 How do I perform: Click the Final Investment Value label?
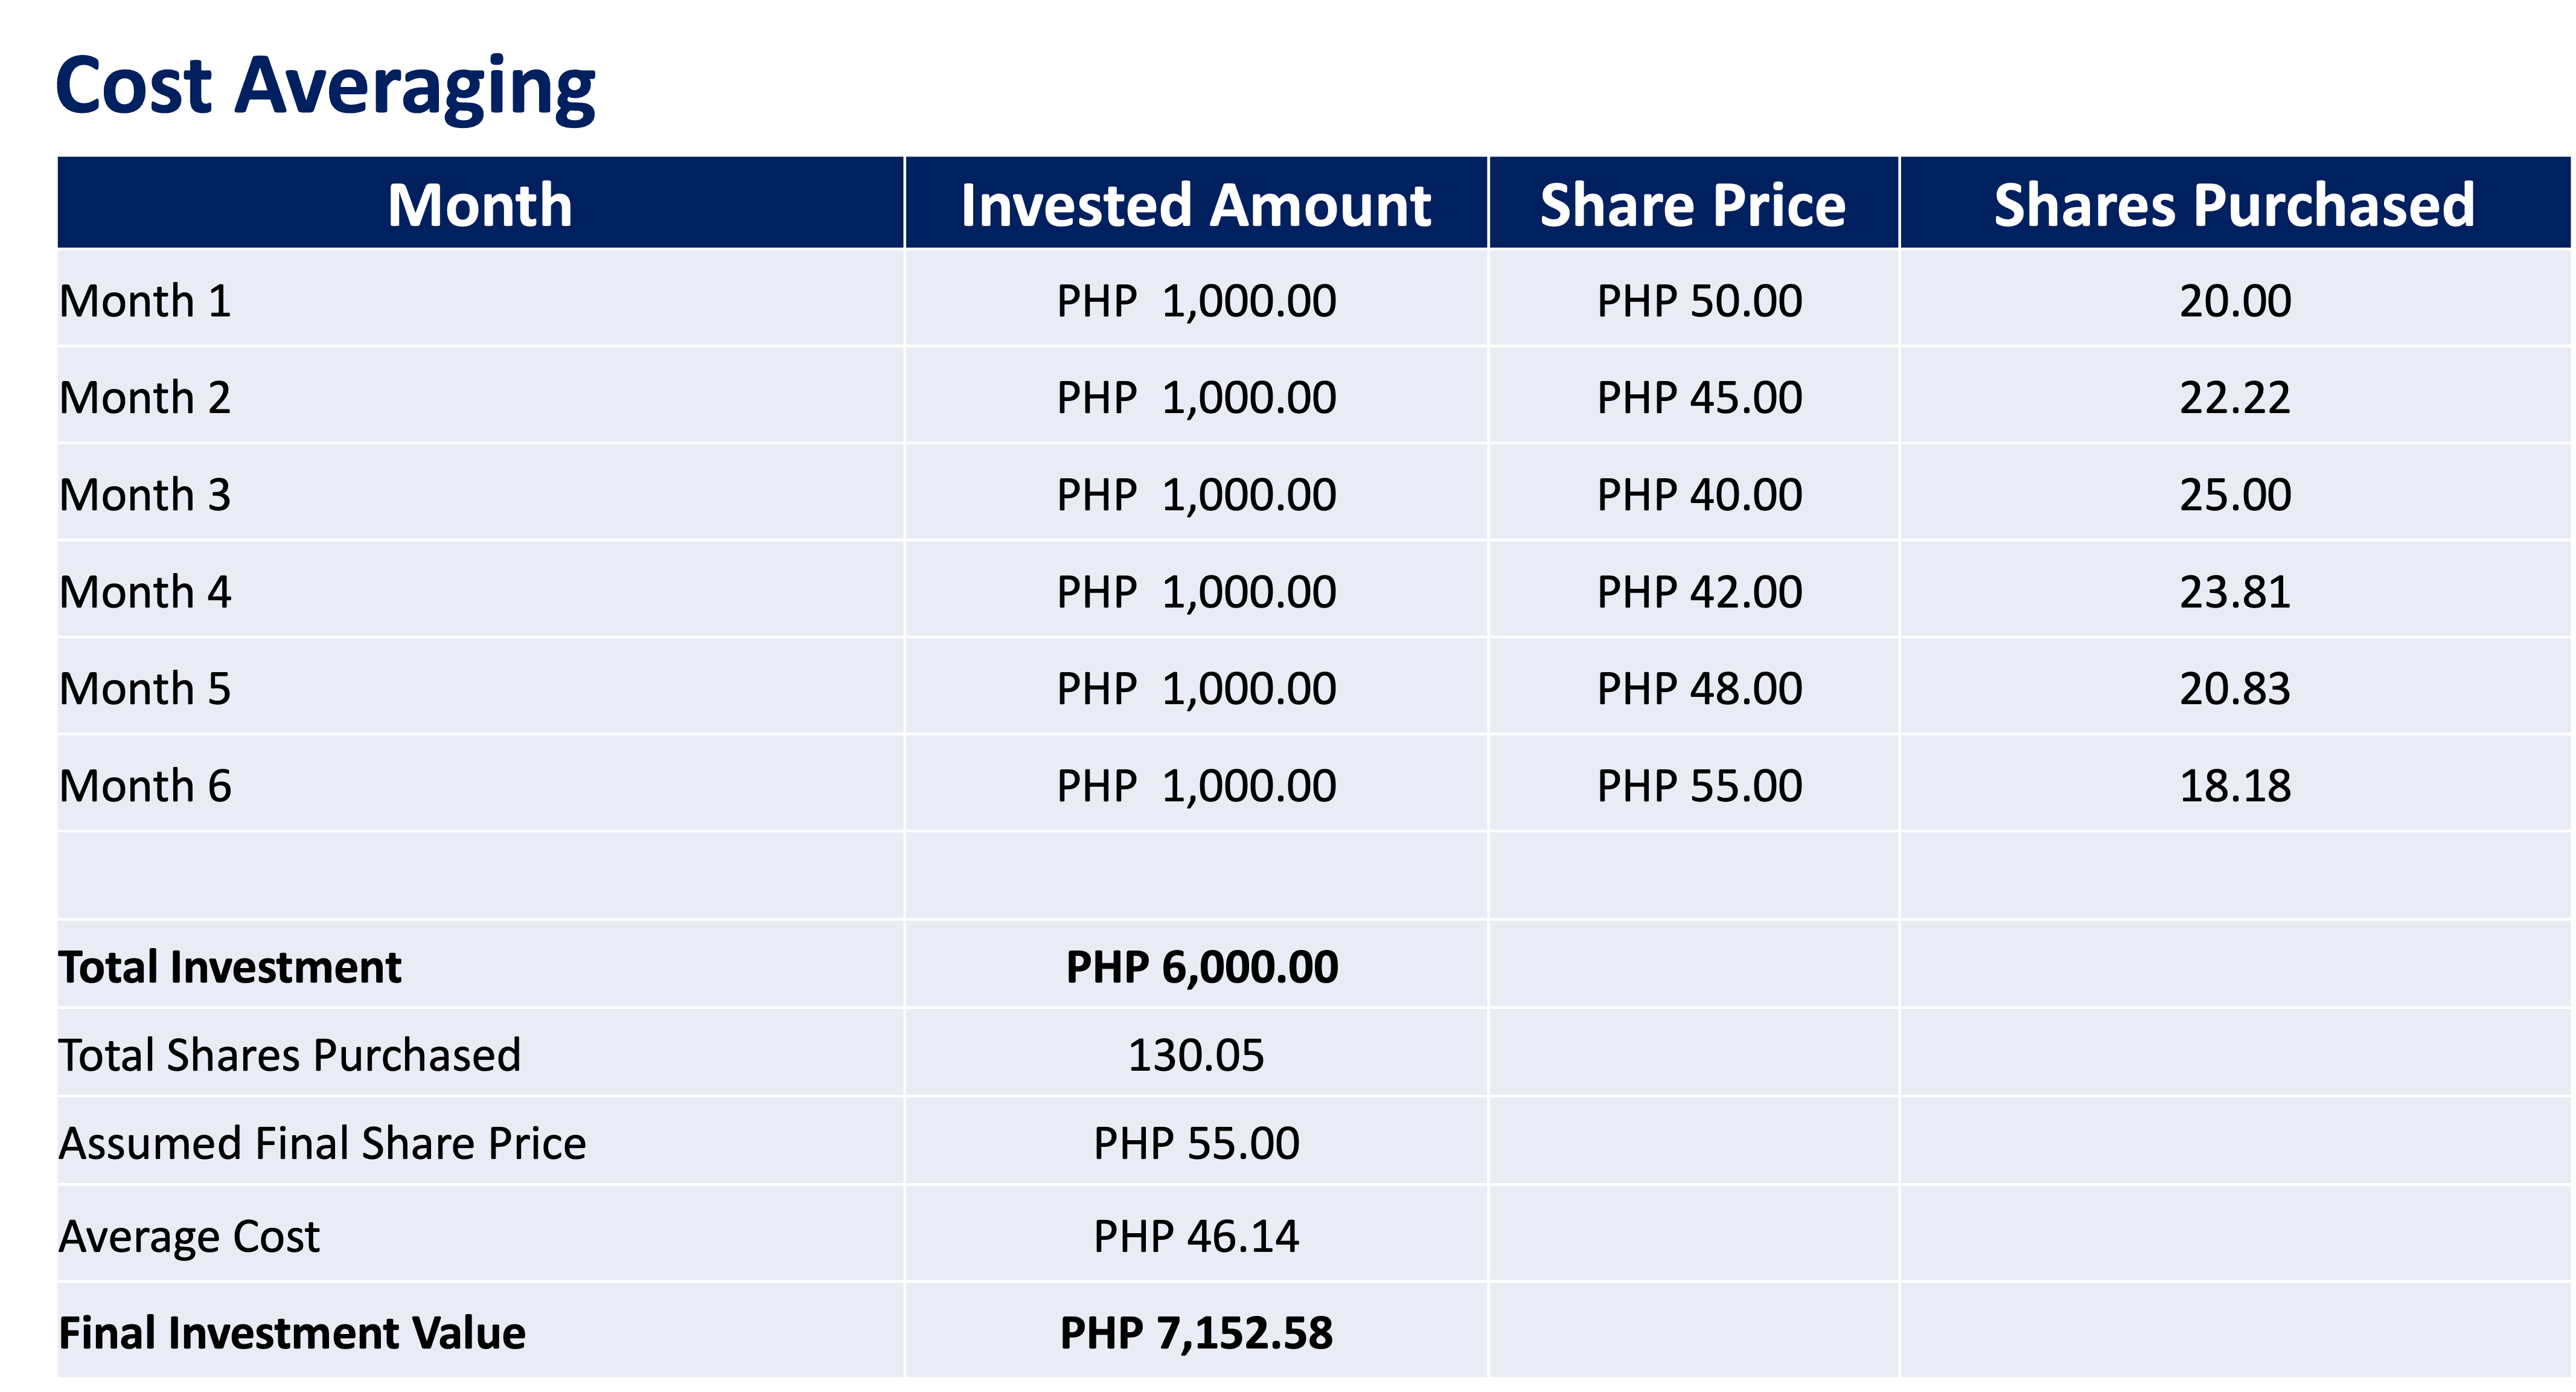click(292, 1333)
